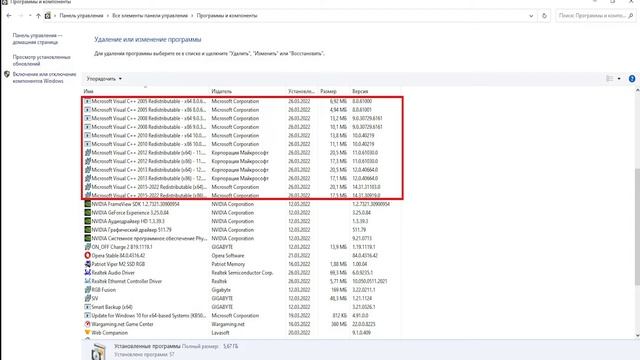The image size is (640, 360).
Task: Click version 84.0.4316.42 cell
Action: [365, 256]
